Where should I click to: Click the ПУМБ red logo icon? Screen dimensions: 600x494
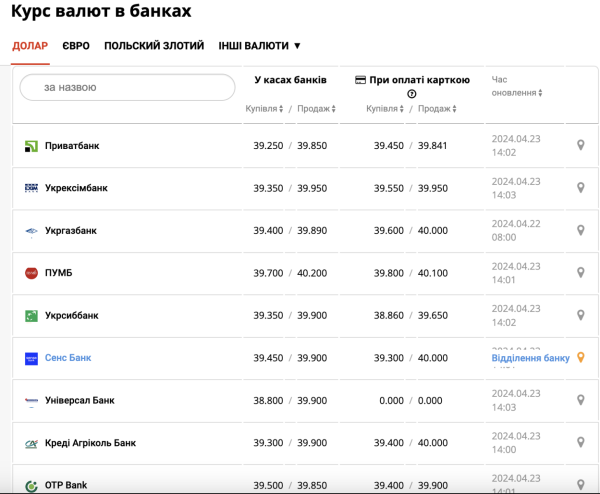point(31,273)
